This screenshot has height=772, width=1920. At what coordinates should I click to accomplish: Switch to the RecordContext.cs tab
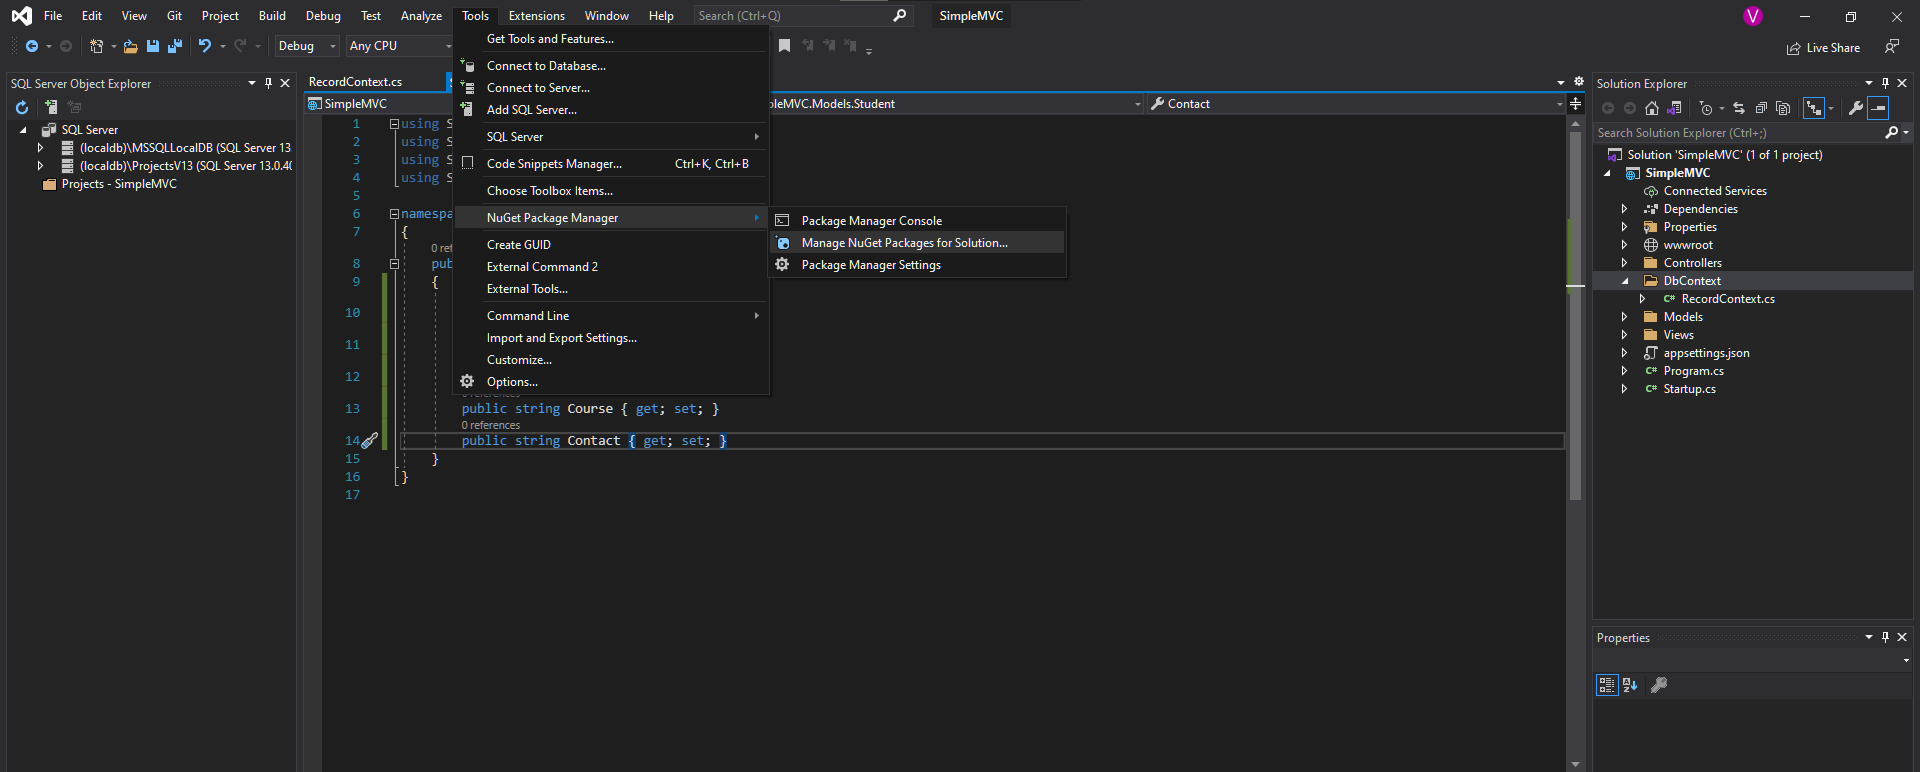coord(355,82)
